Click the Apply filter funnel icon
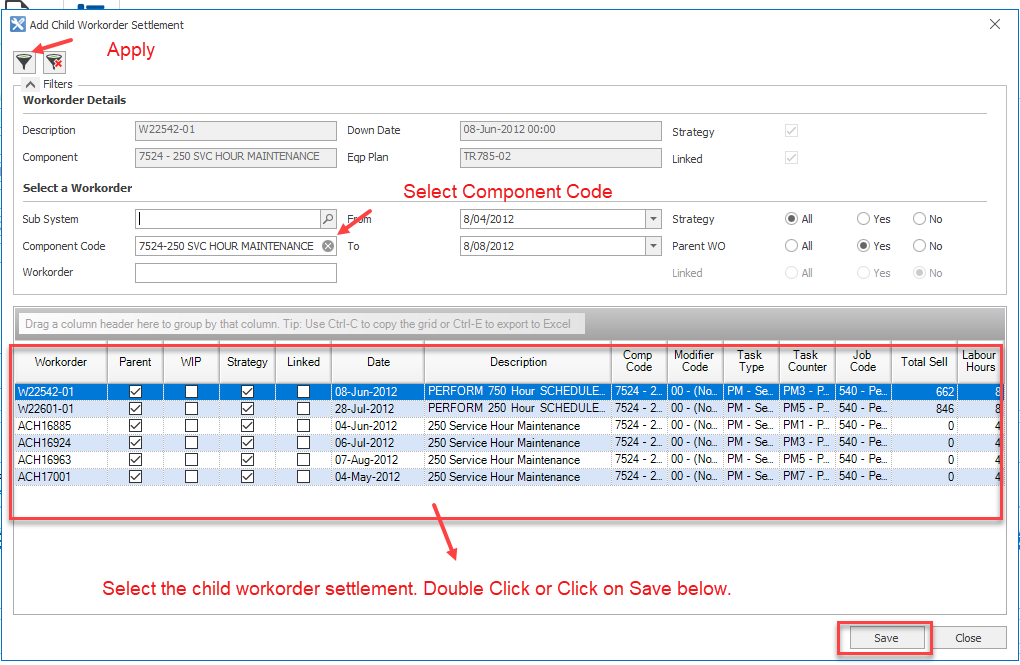The image size is (1020, 665). (24, 62)
